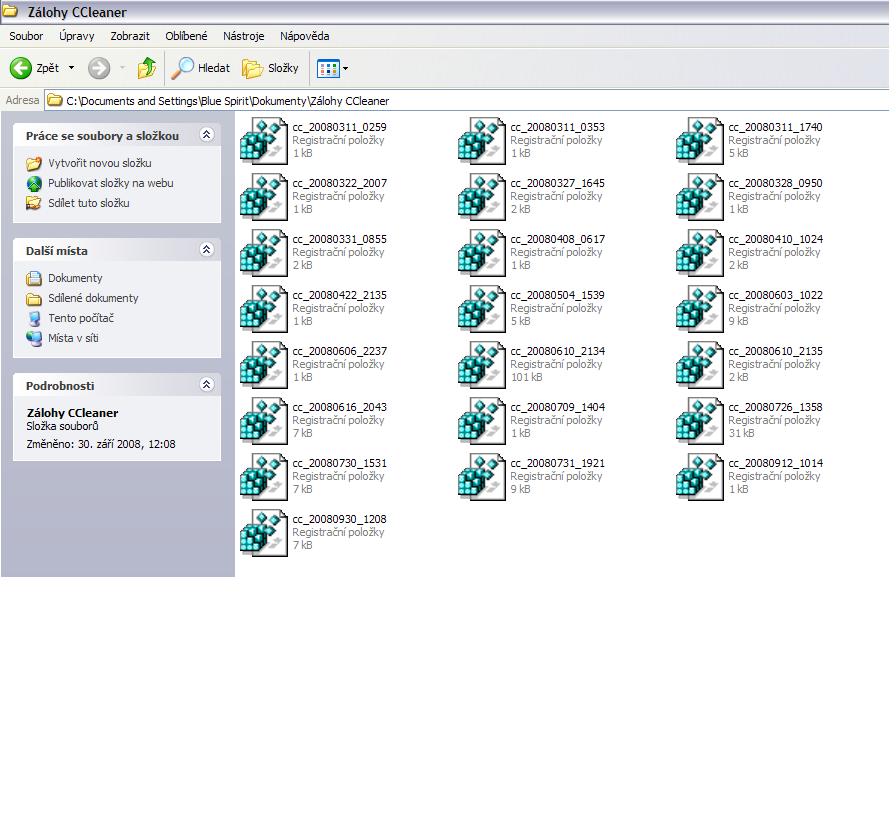Viewport: 896px width, 840px height.
Task: Select registry file cc_20080610_2134 icon
Action: click(x=482, y=364)
